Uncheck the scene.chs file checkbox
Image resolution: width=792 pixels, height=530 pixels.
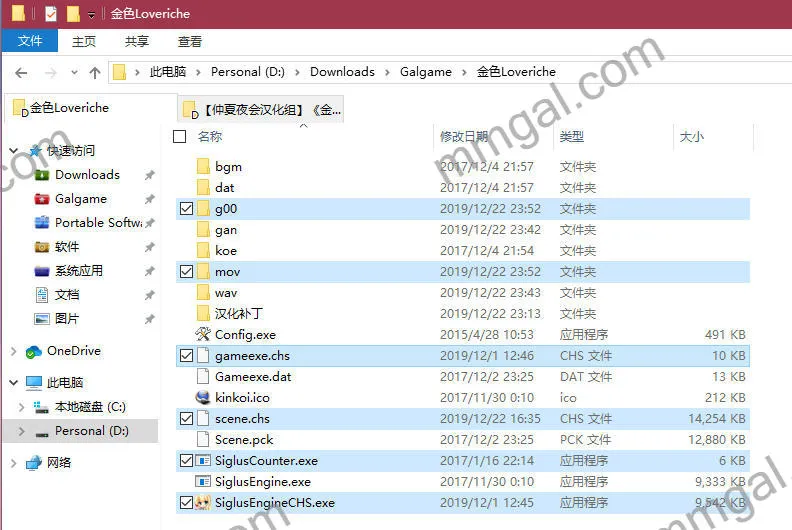click(185, 419)
